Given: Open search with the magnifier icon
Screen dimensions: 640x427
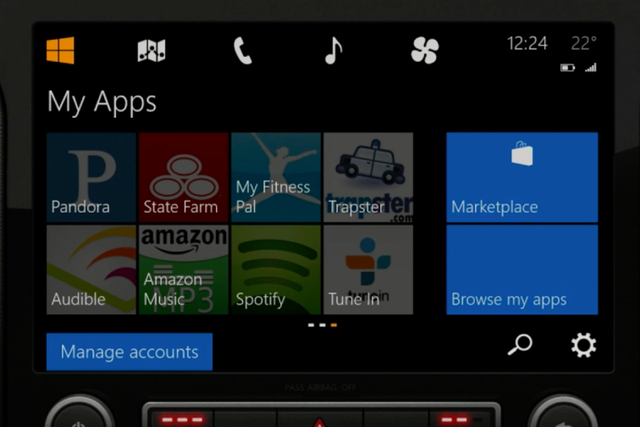Looking at the screenshot, I should (x=520, y=345).
